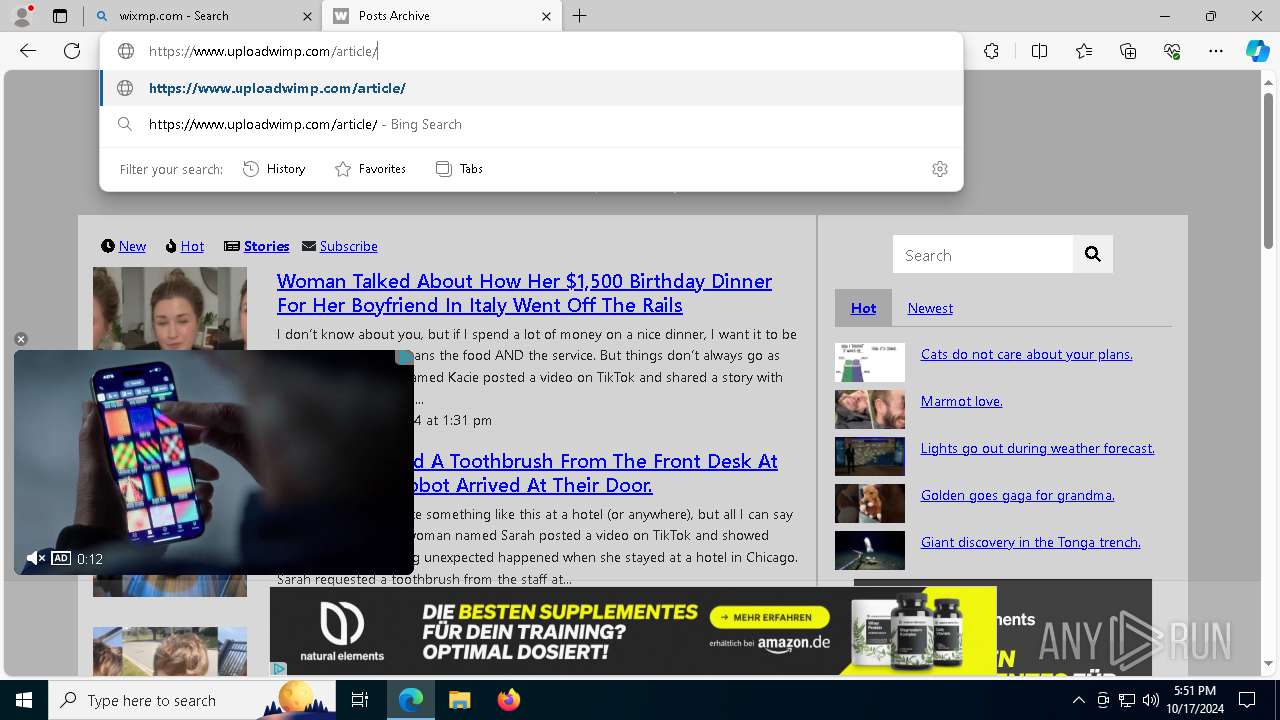Click the taskbar search box
The width and height of the screenshot is (1280, 720).
click(192, 700)
